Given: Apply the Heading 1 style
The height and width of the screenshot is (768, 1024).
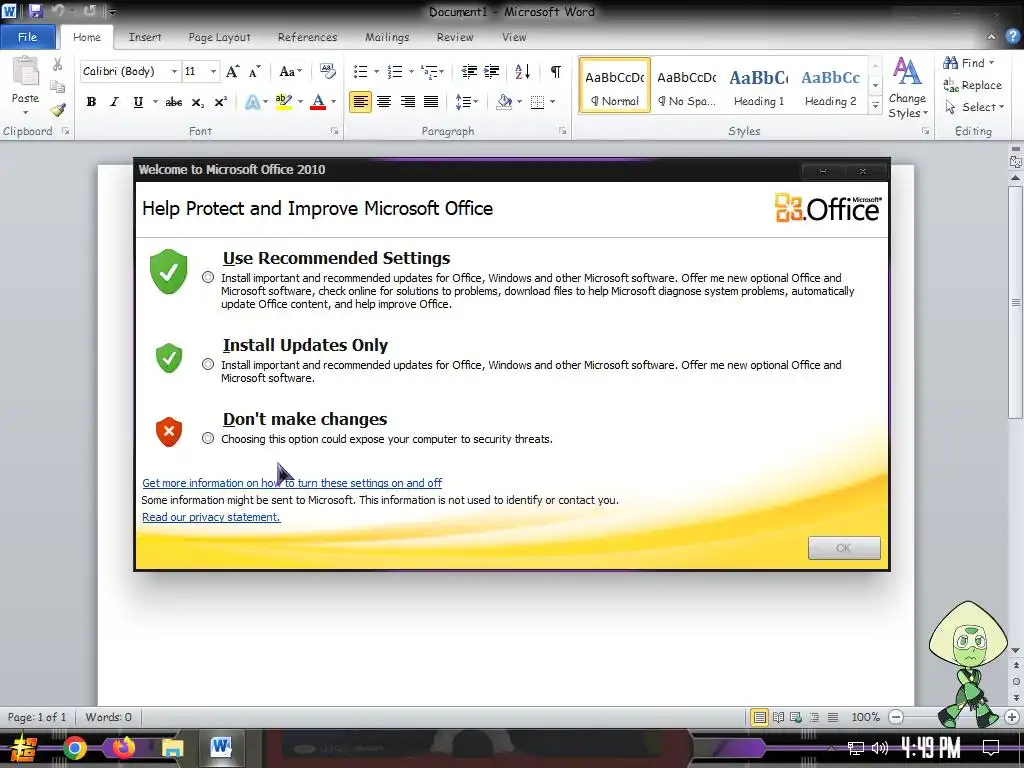Looking at the screenshot, I should 759,86.
